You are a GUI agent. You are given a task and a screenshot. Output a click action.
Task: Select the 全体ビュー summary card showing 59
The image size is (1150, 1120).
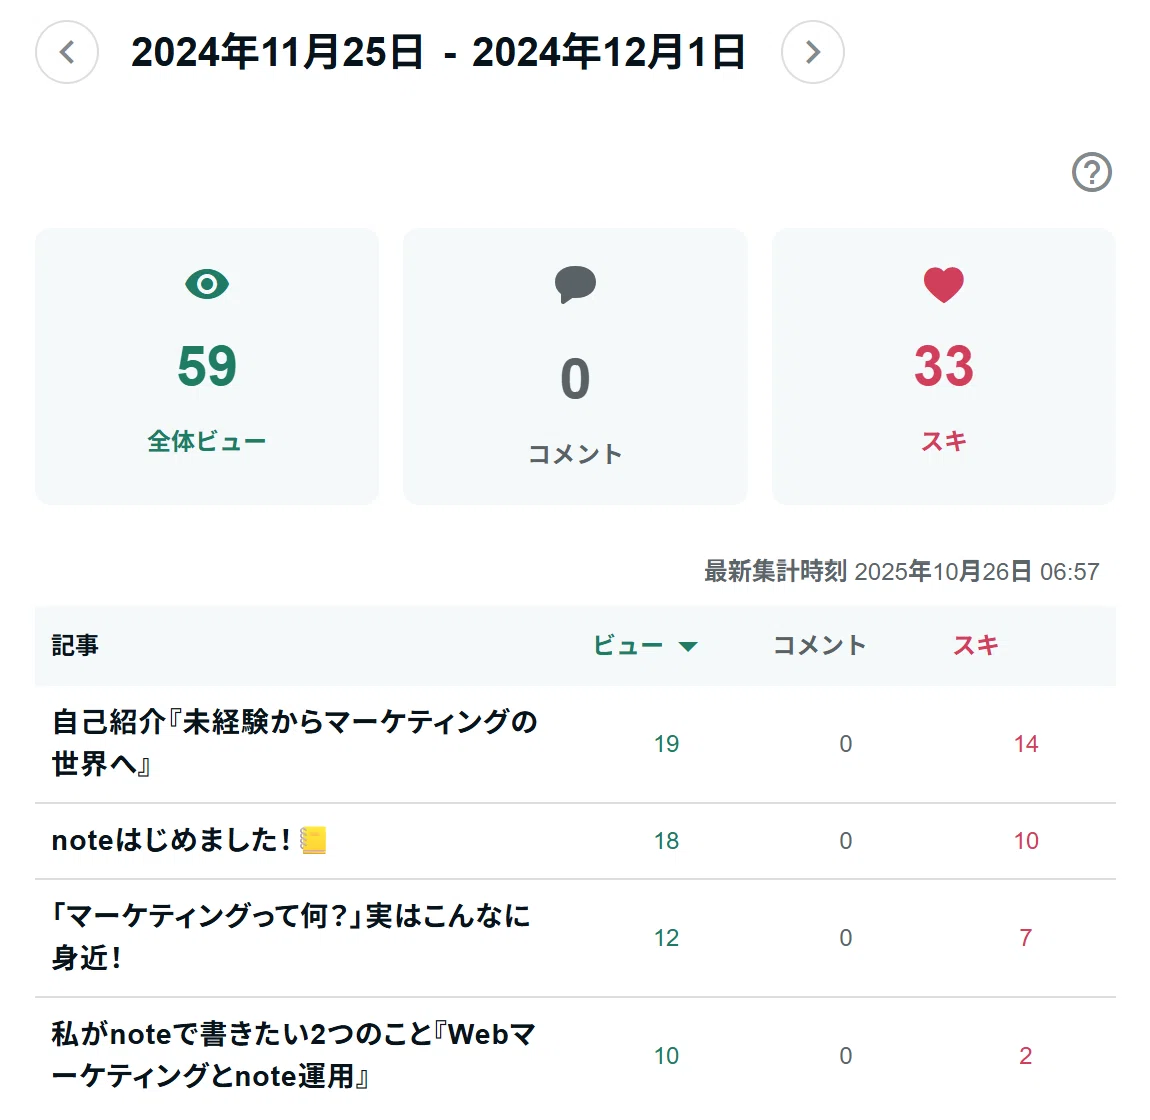point(207,366)
